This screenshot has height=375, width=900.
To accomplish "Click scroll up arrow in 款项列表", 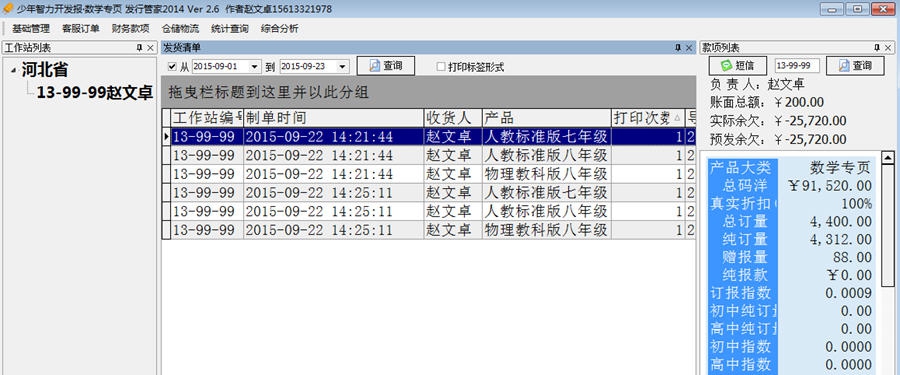I will pyautogui.click(x=887, y=157).
